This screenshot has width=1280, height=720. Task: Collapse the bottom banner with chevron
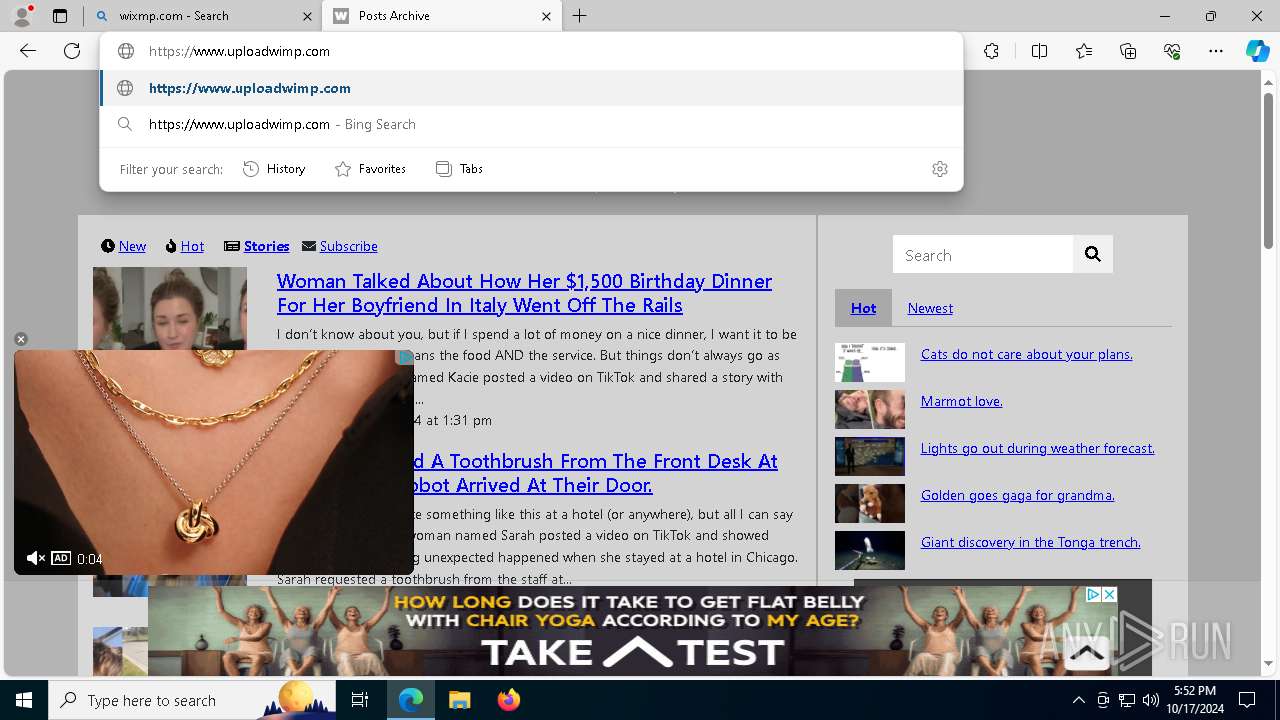pyautogui.click(x=1086, y=654)
